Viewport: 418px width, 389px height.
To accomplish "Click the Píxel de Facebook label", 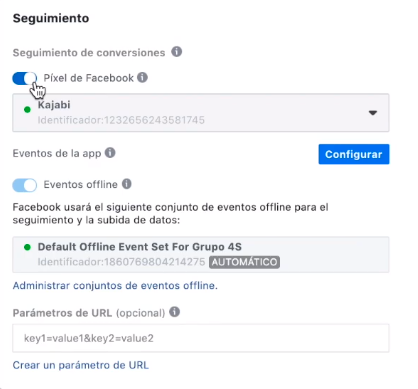I will coord(89,78).
